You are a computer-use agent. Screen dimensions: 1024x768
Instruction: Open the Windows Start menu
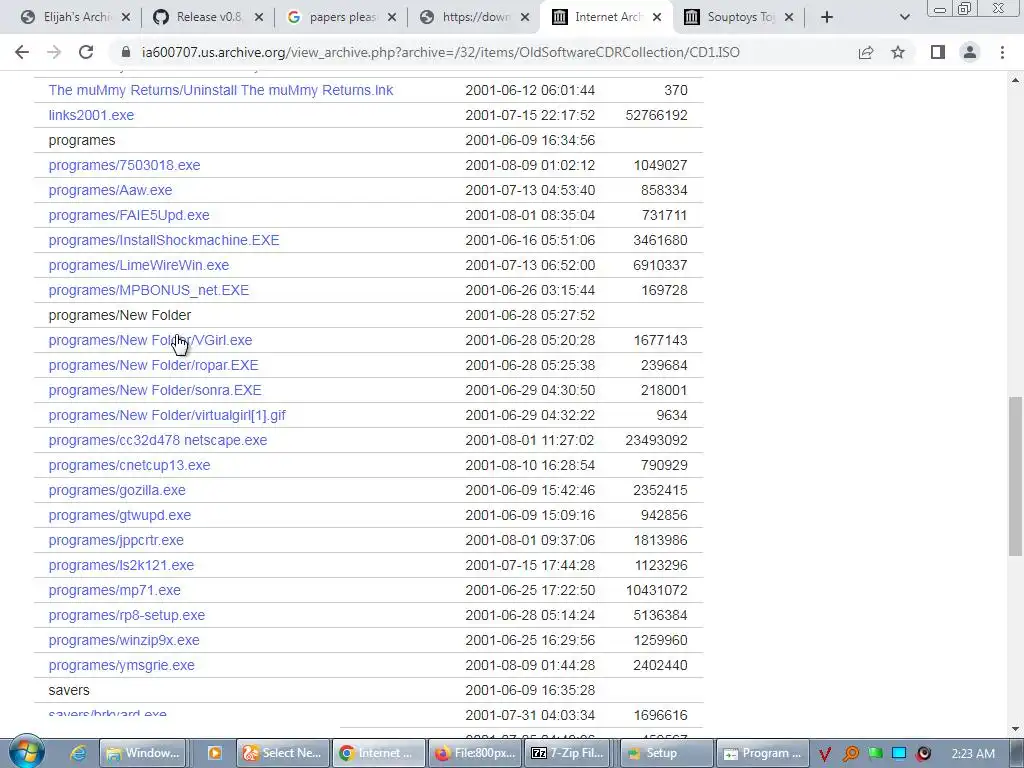coord(26,752)
